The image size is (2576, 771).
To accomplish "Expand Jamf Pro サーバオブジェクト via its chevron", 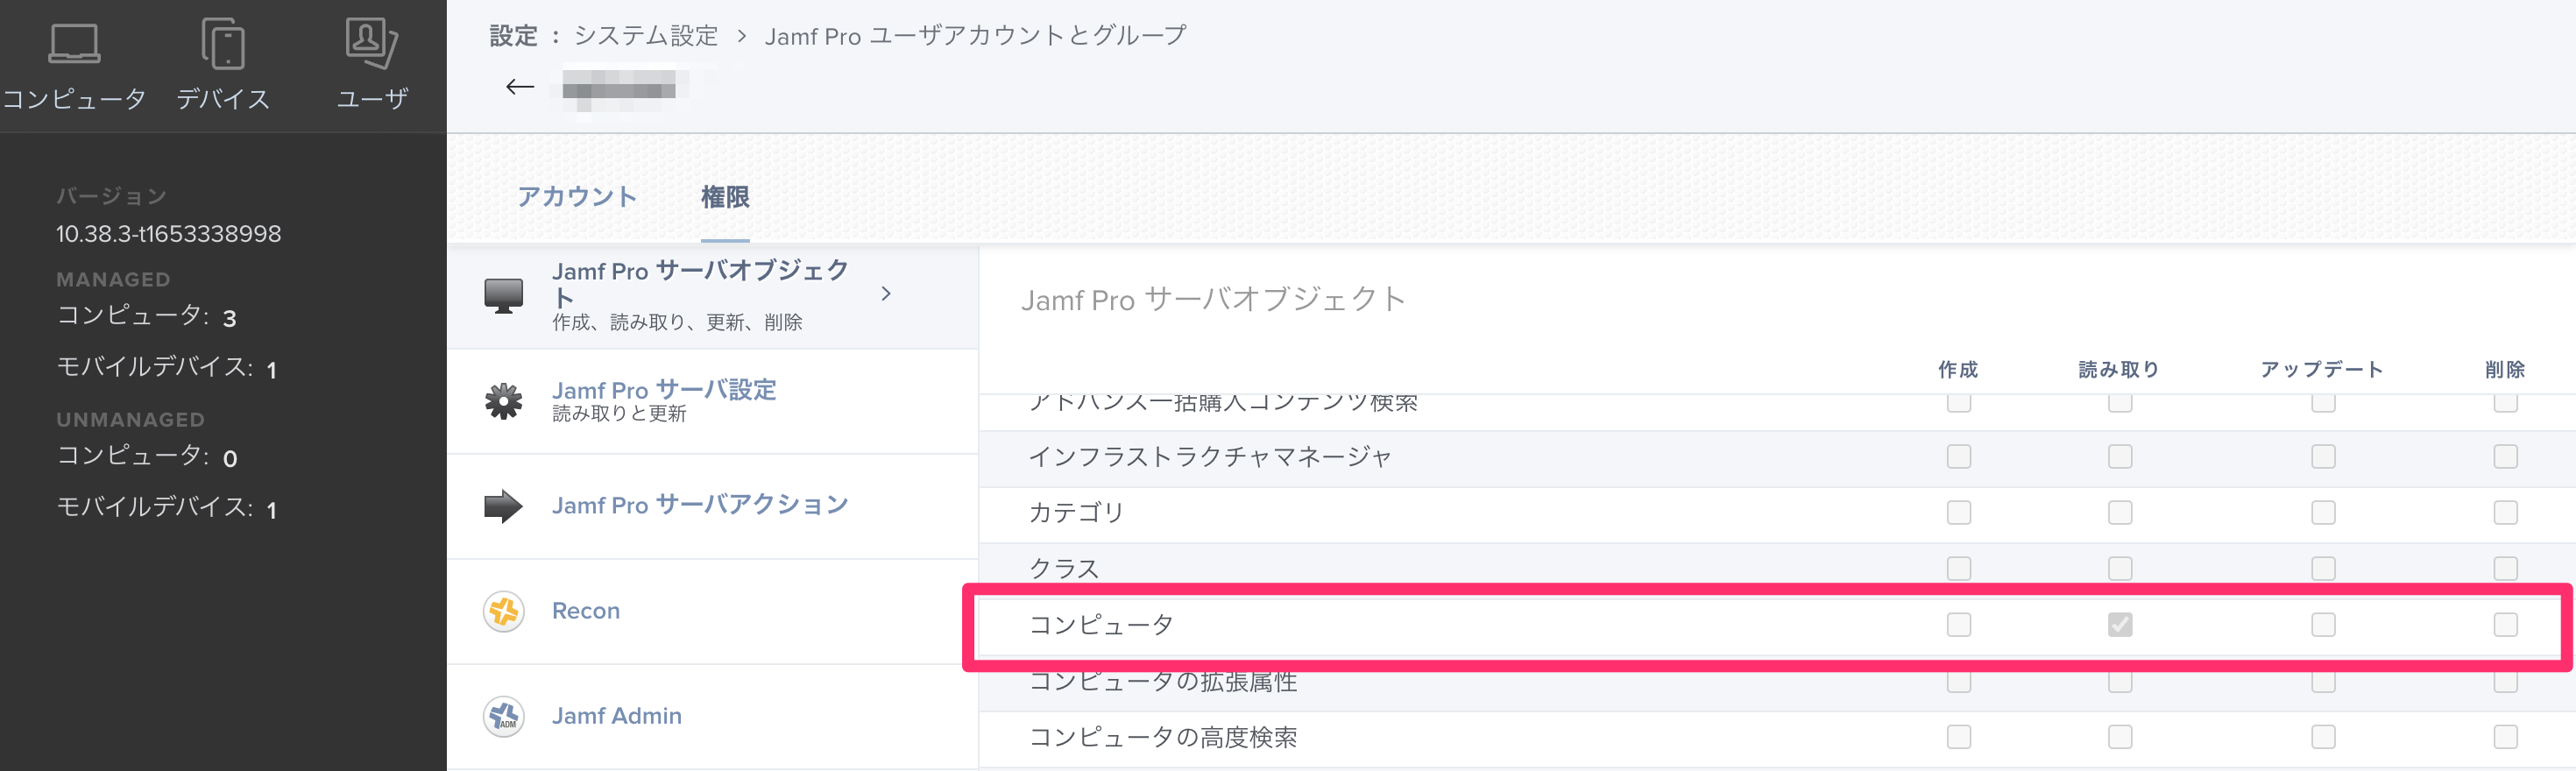I will pyautogui.click(x=886, y=293).
